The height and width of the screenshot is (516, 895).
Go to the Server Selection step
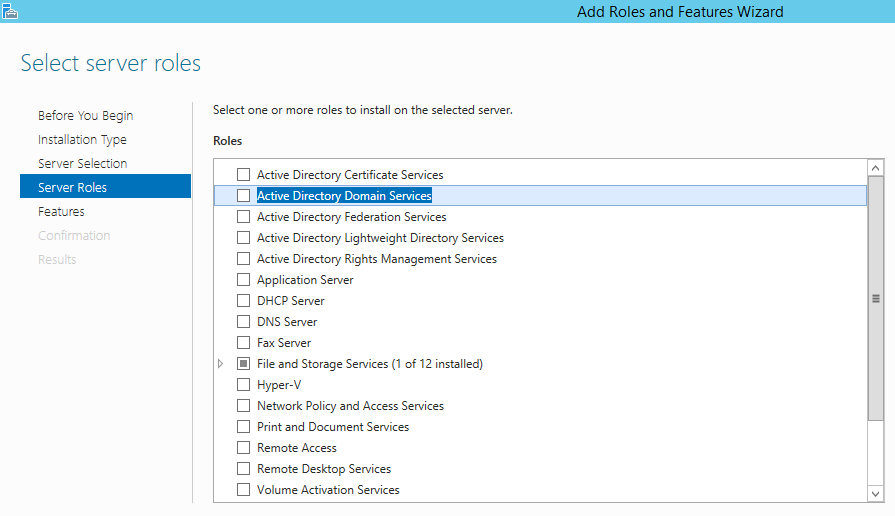coord(82,163)
